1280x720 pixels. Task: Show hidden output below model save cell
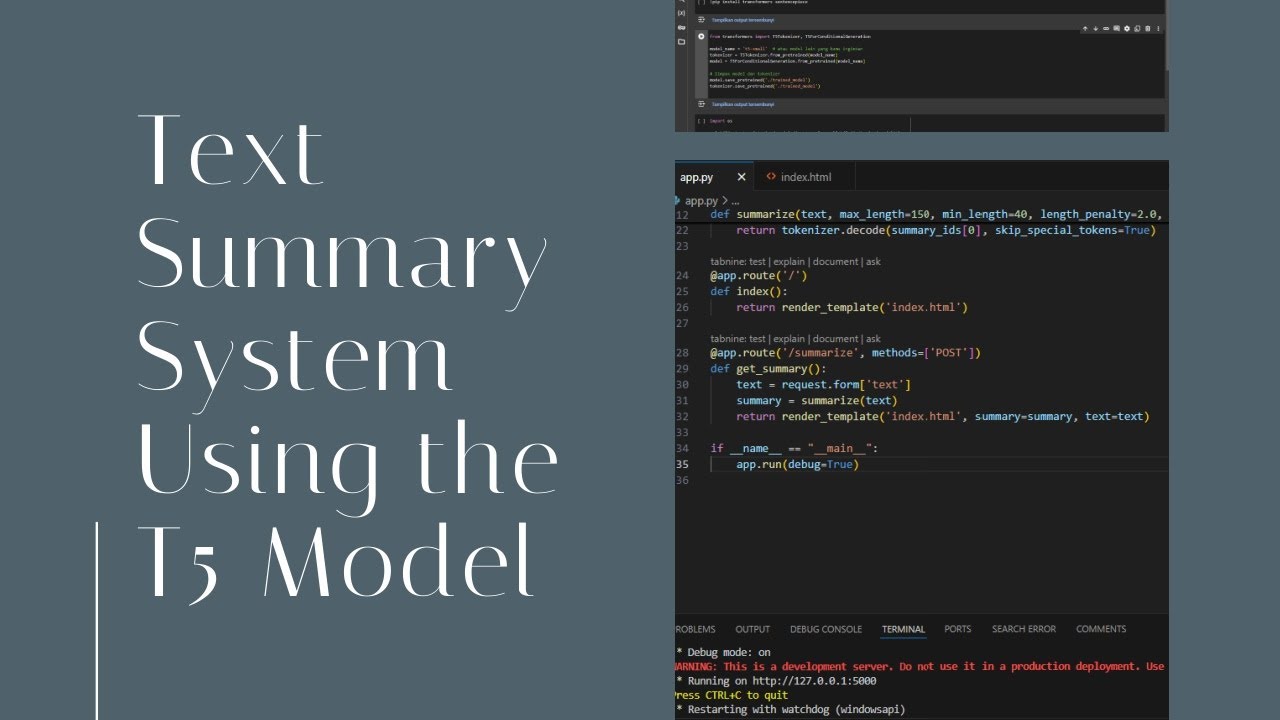tap(743, 104)
